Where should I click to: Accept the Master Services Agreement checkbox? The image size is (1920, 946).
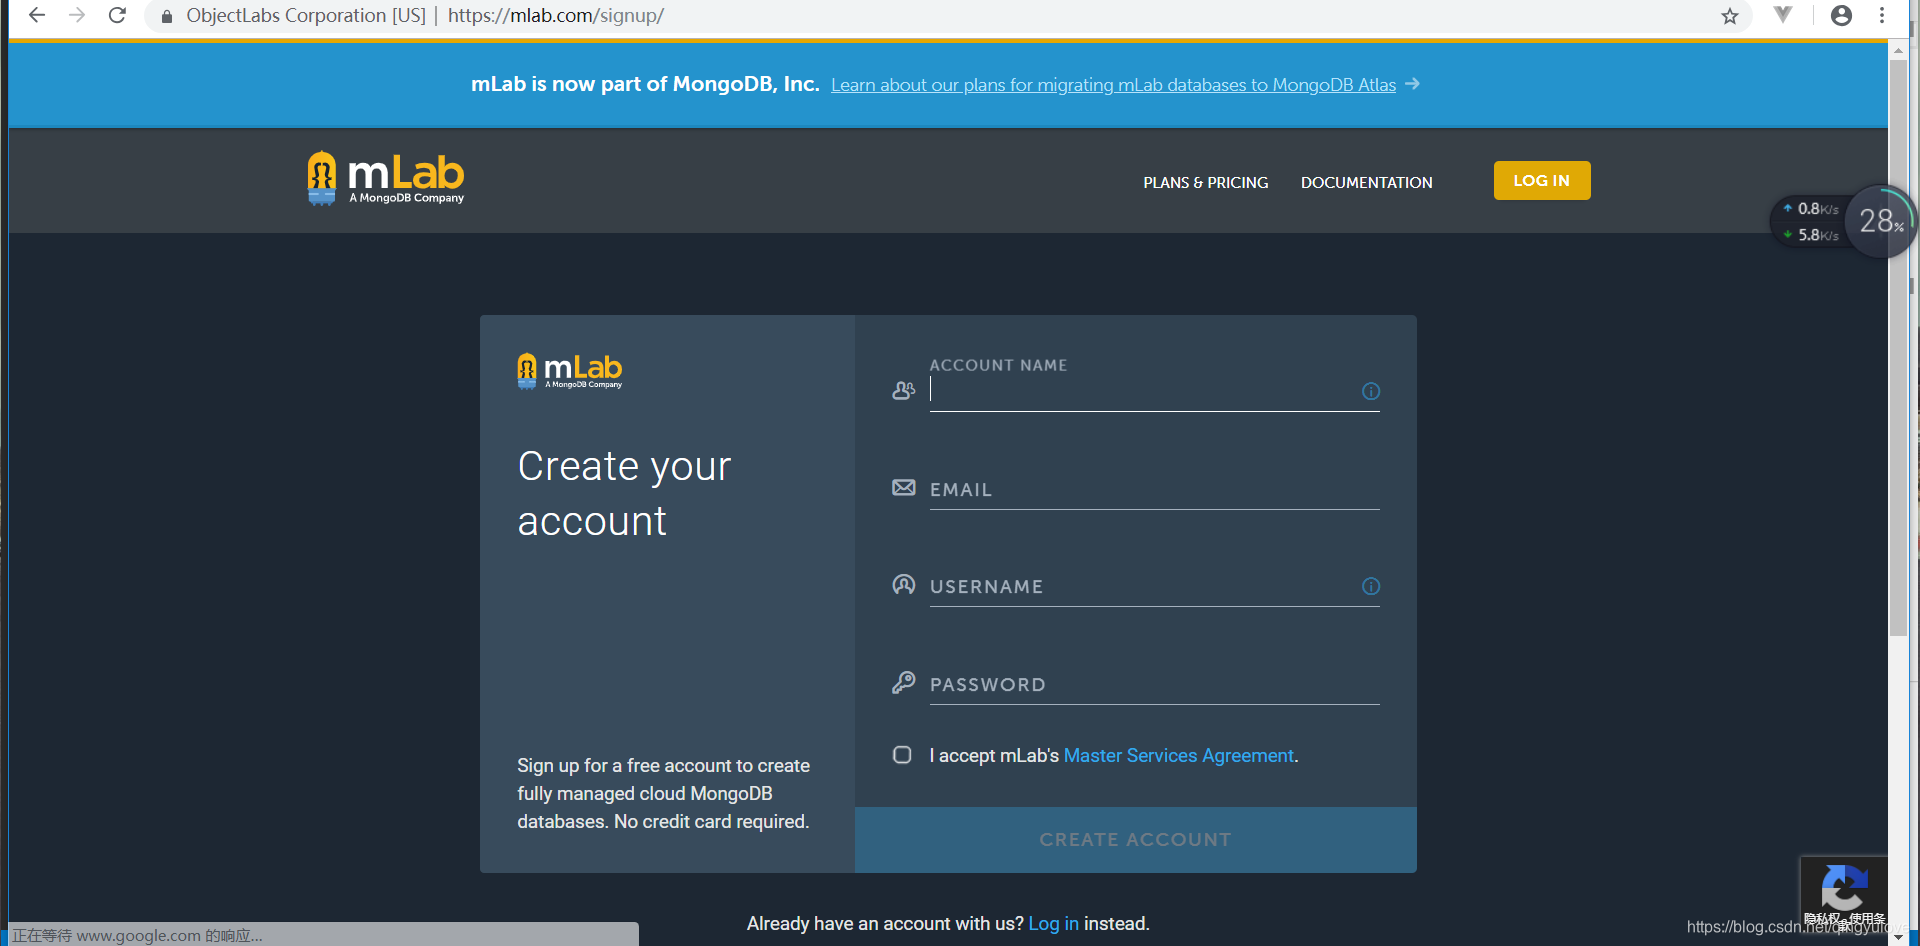[x=902, y=755]
